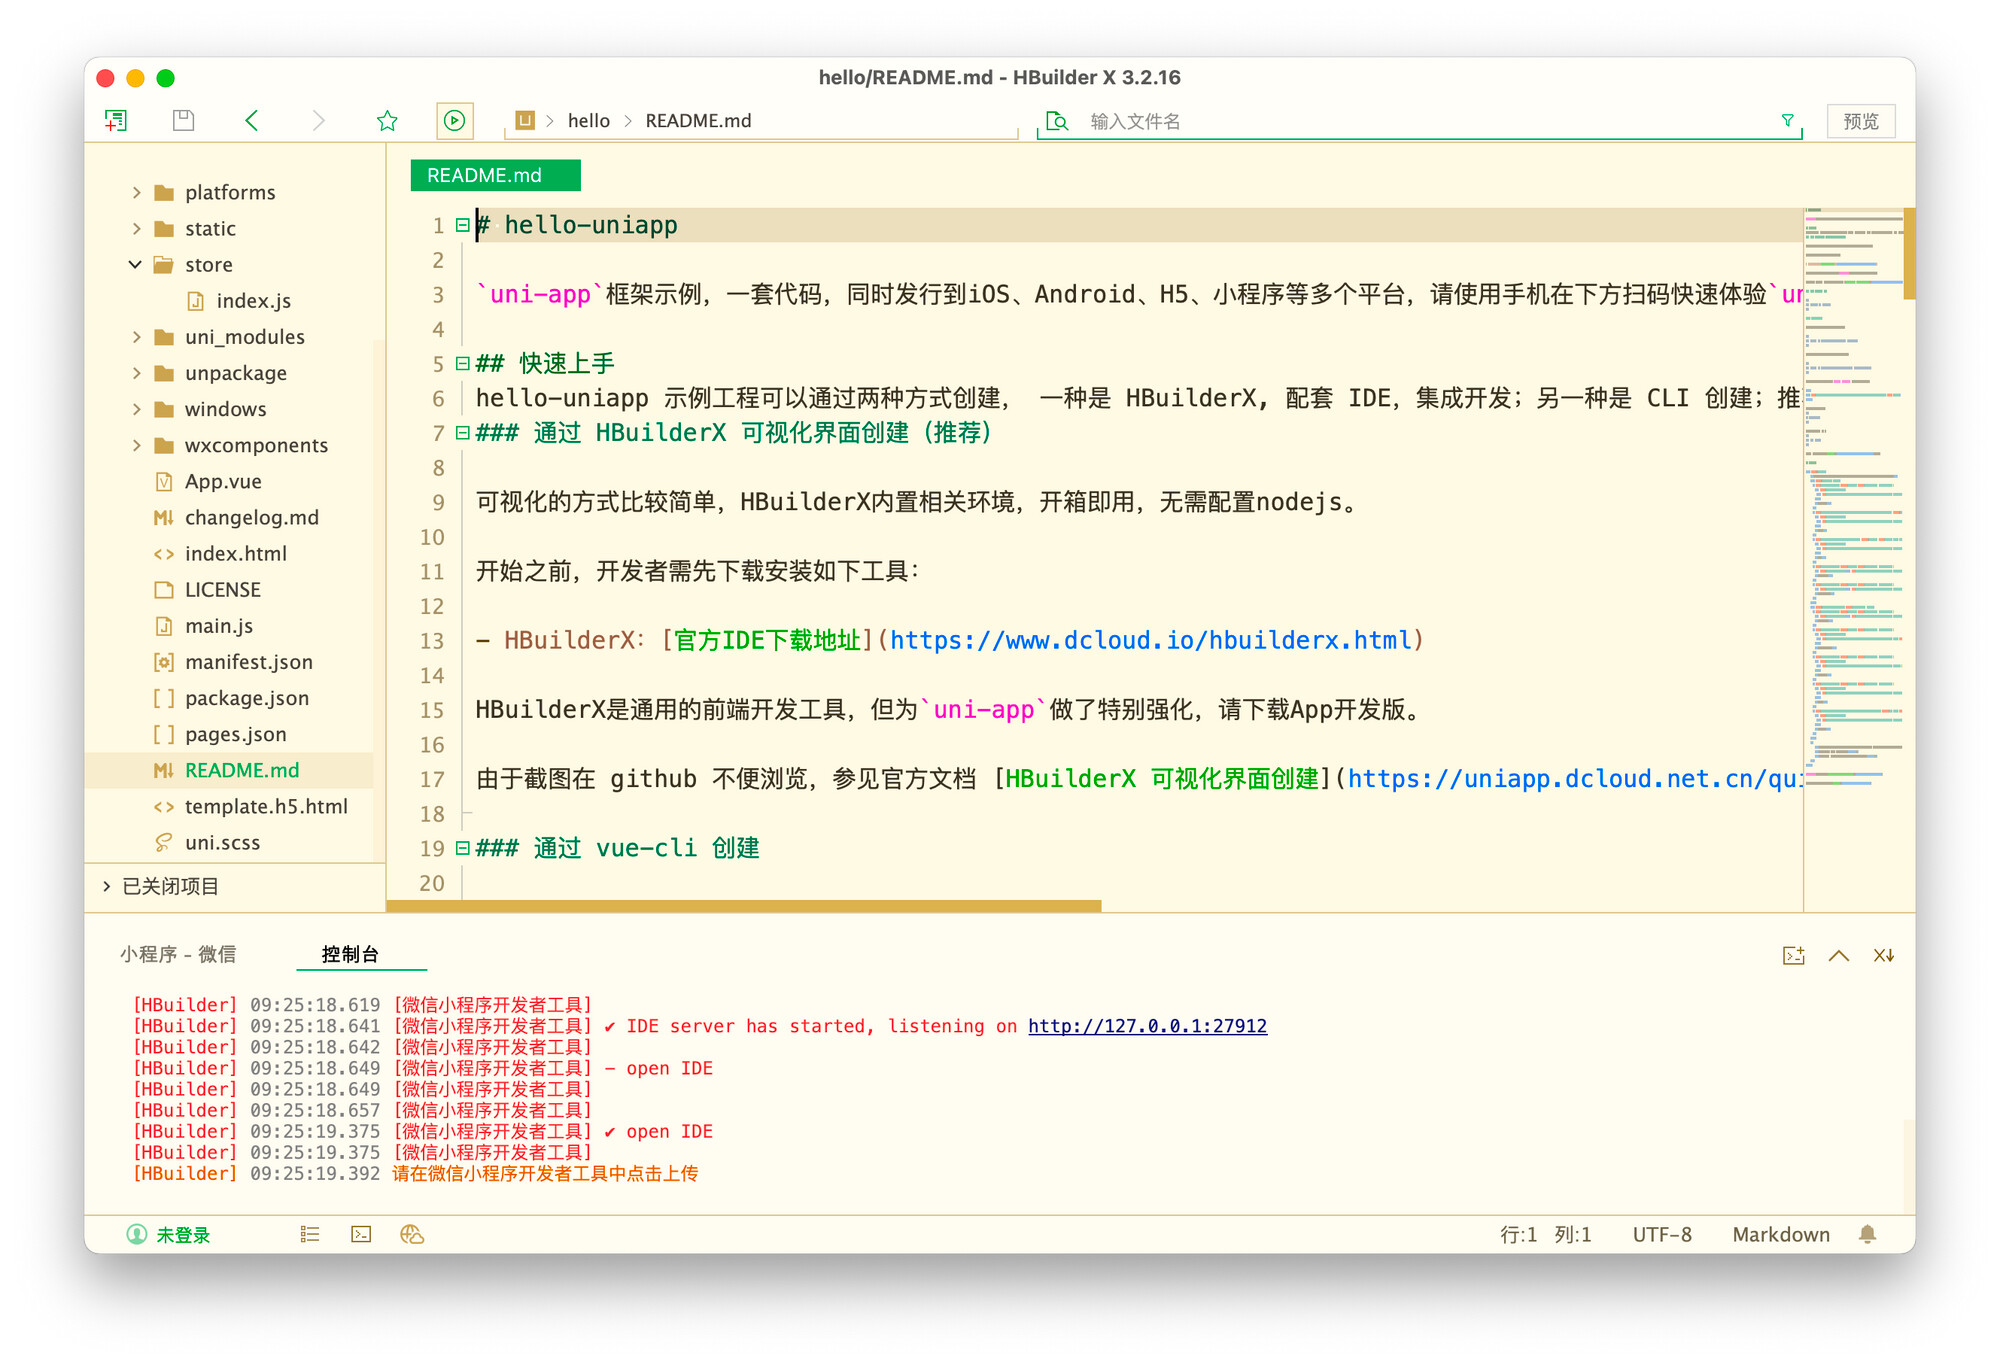
Task: Expand the 已关闭项目 section
Action: point(107,886)
